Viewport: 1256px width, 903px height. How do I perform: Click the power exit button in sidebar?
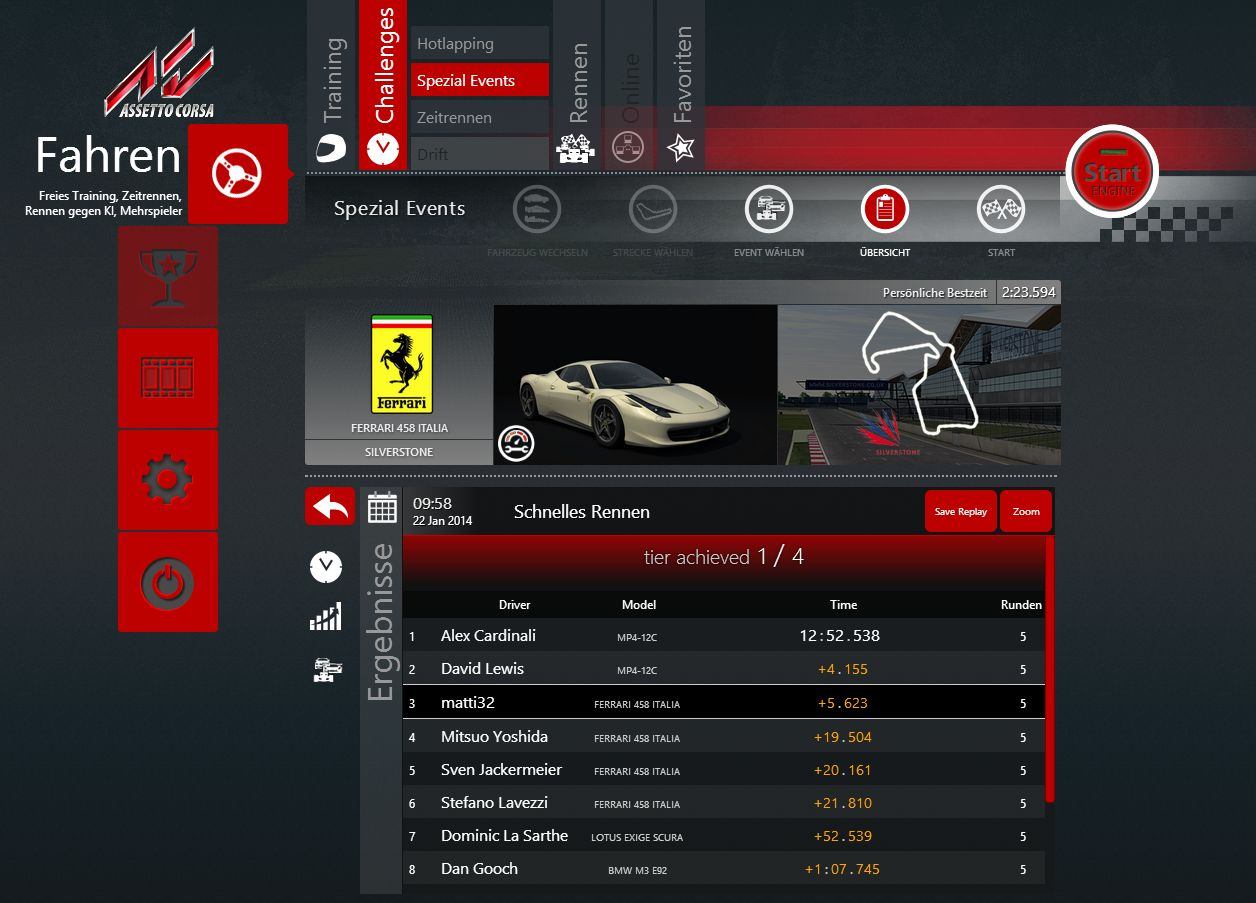168,582
